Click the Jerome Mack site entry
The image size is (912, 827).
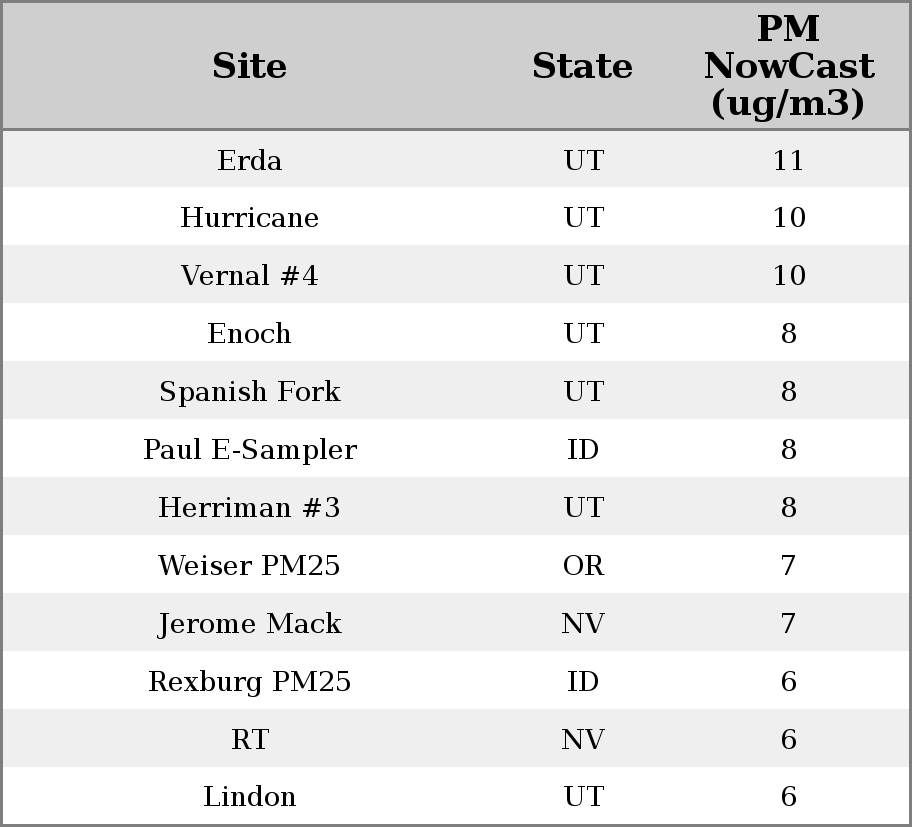click(250, 624)
